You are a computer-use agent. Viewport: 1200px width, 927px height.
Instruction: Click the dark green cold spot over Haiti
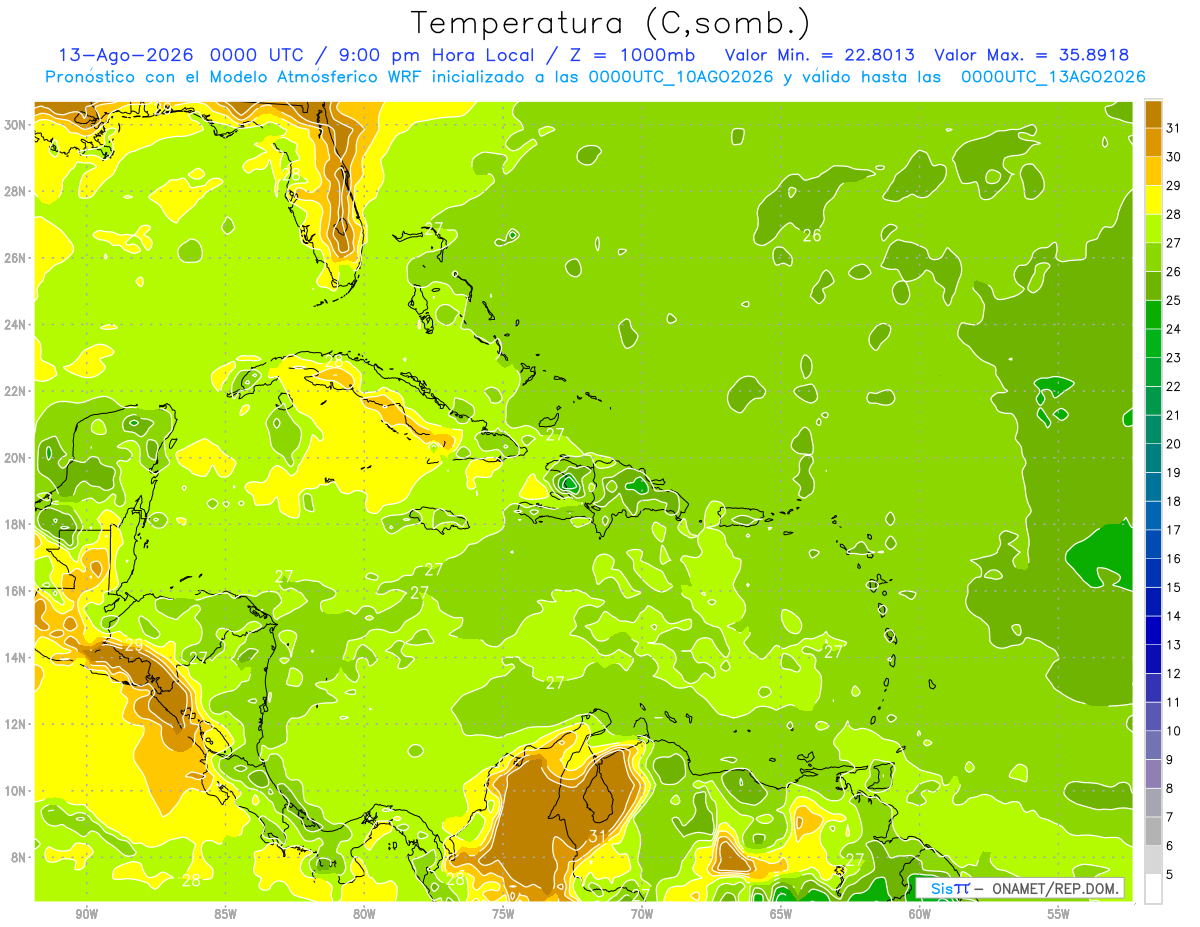568,483
